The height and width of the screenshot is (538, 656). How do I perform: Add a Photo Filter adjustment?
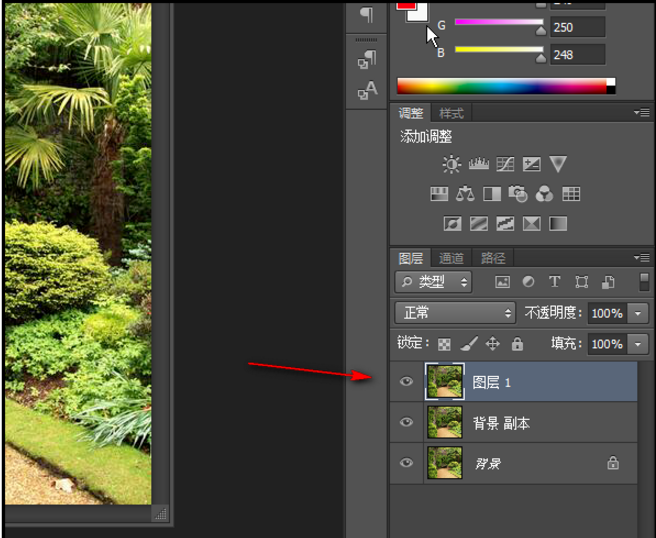tap(518, 194)
